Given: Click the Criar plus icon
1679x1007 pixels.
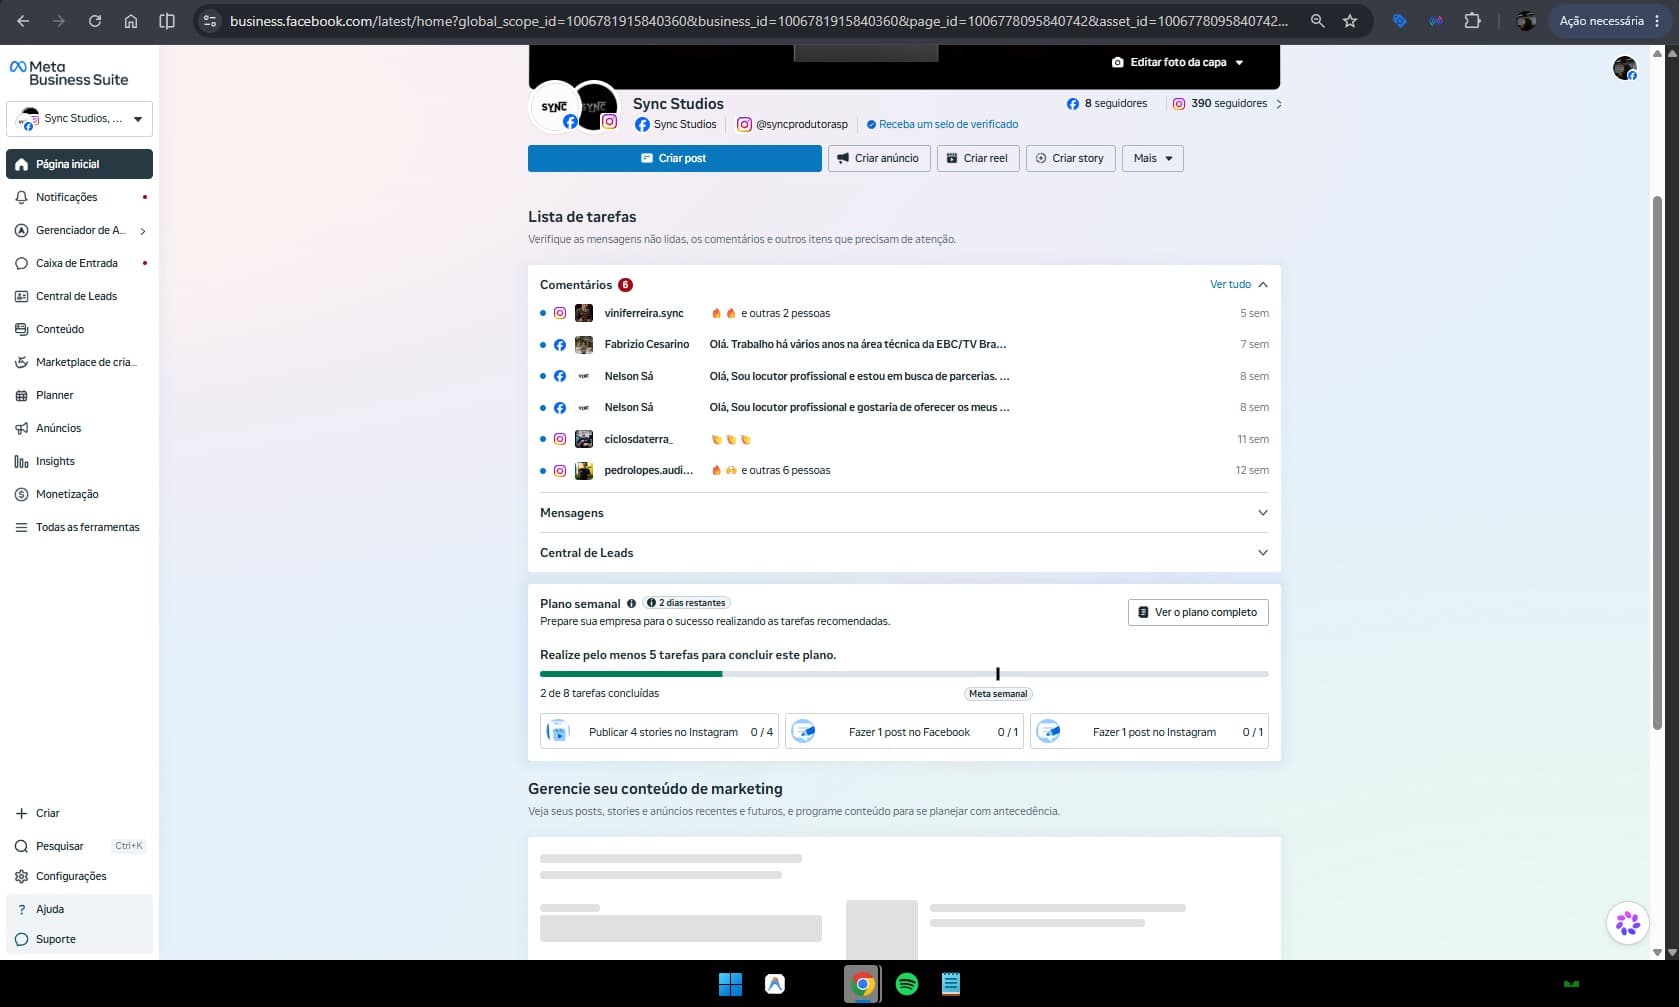Looking at the screenshot, I should [x=21, y=813].
